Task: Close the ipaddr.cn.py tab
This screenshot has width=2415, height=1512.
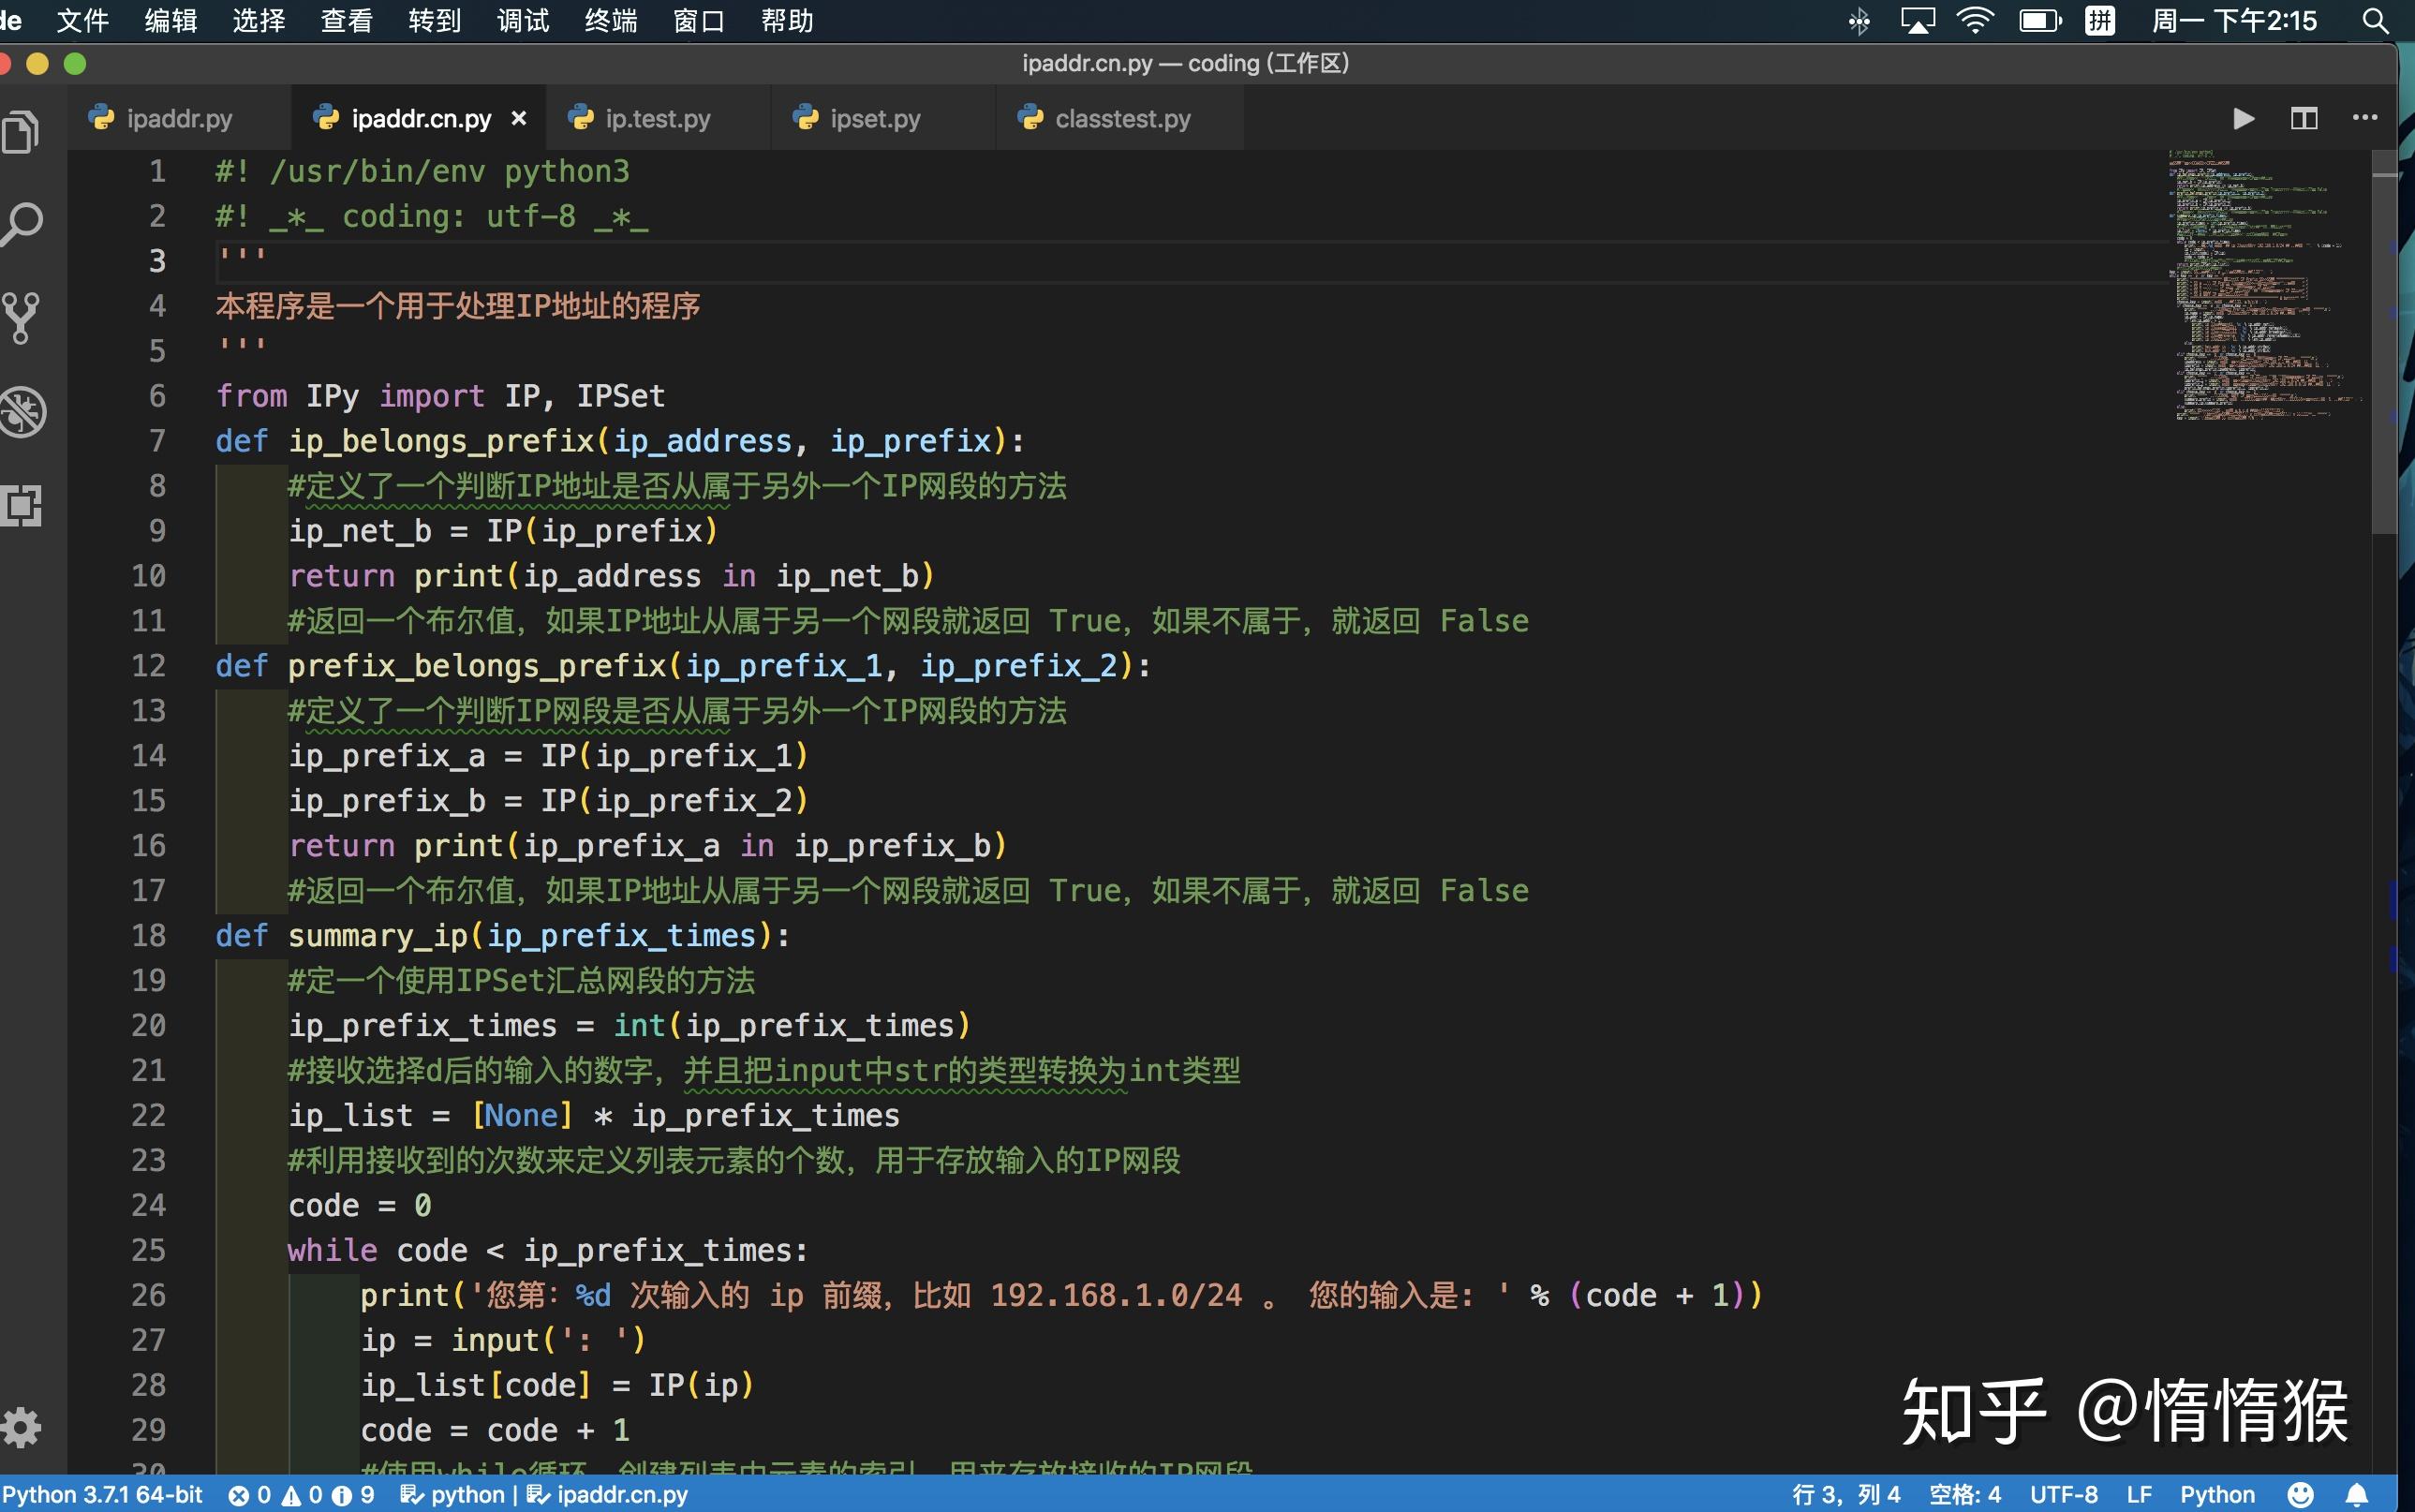Action: pyautogui.click(x=519, y=118)
